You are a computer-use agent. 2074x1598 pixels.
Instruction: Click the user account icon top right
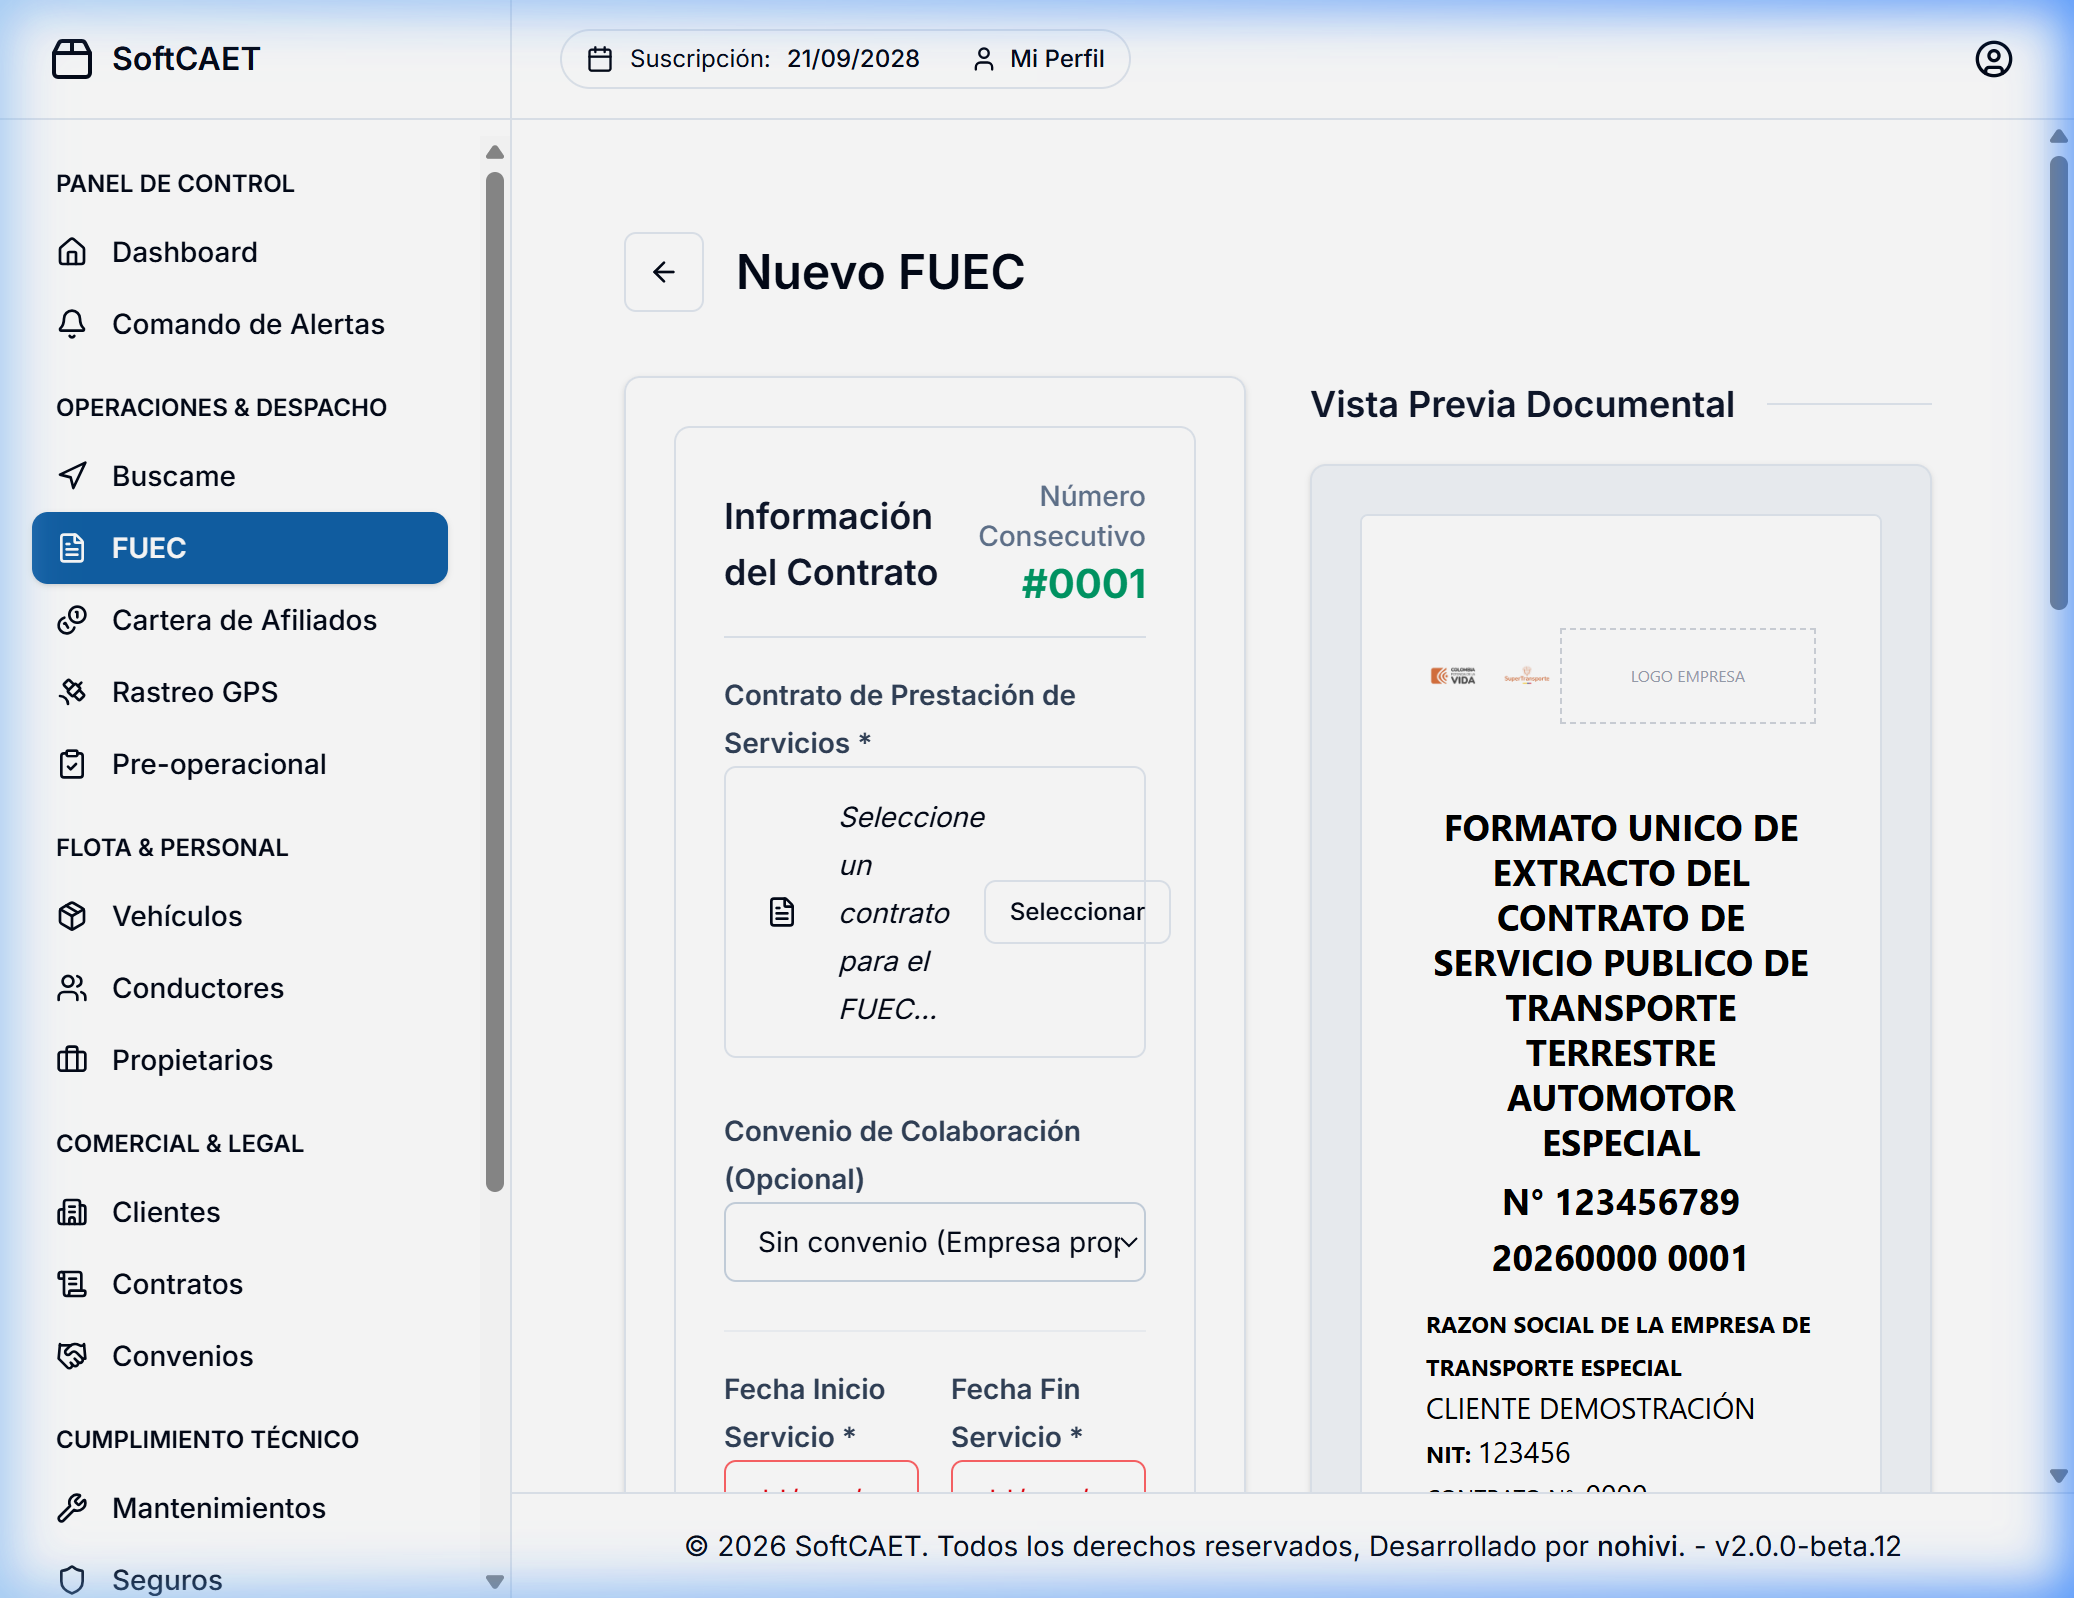tap(1994, 59)
